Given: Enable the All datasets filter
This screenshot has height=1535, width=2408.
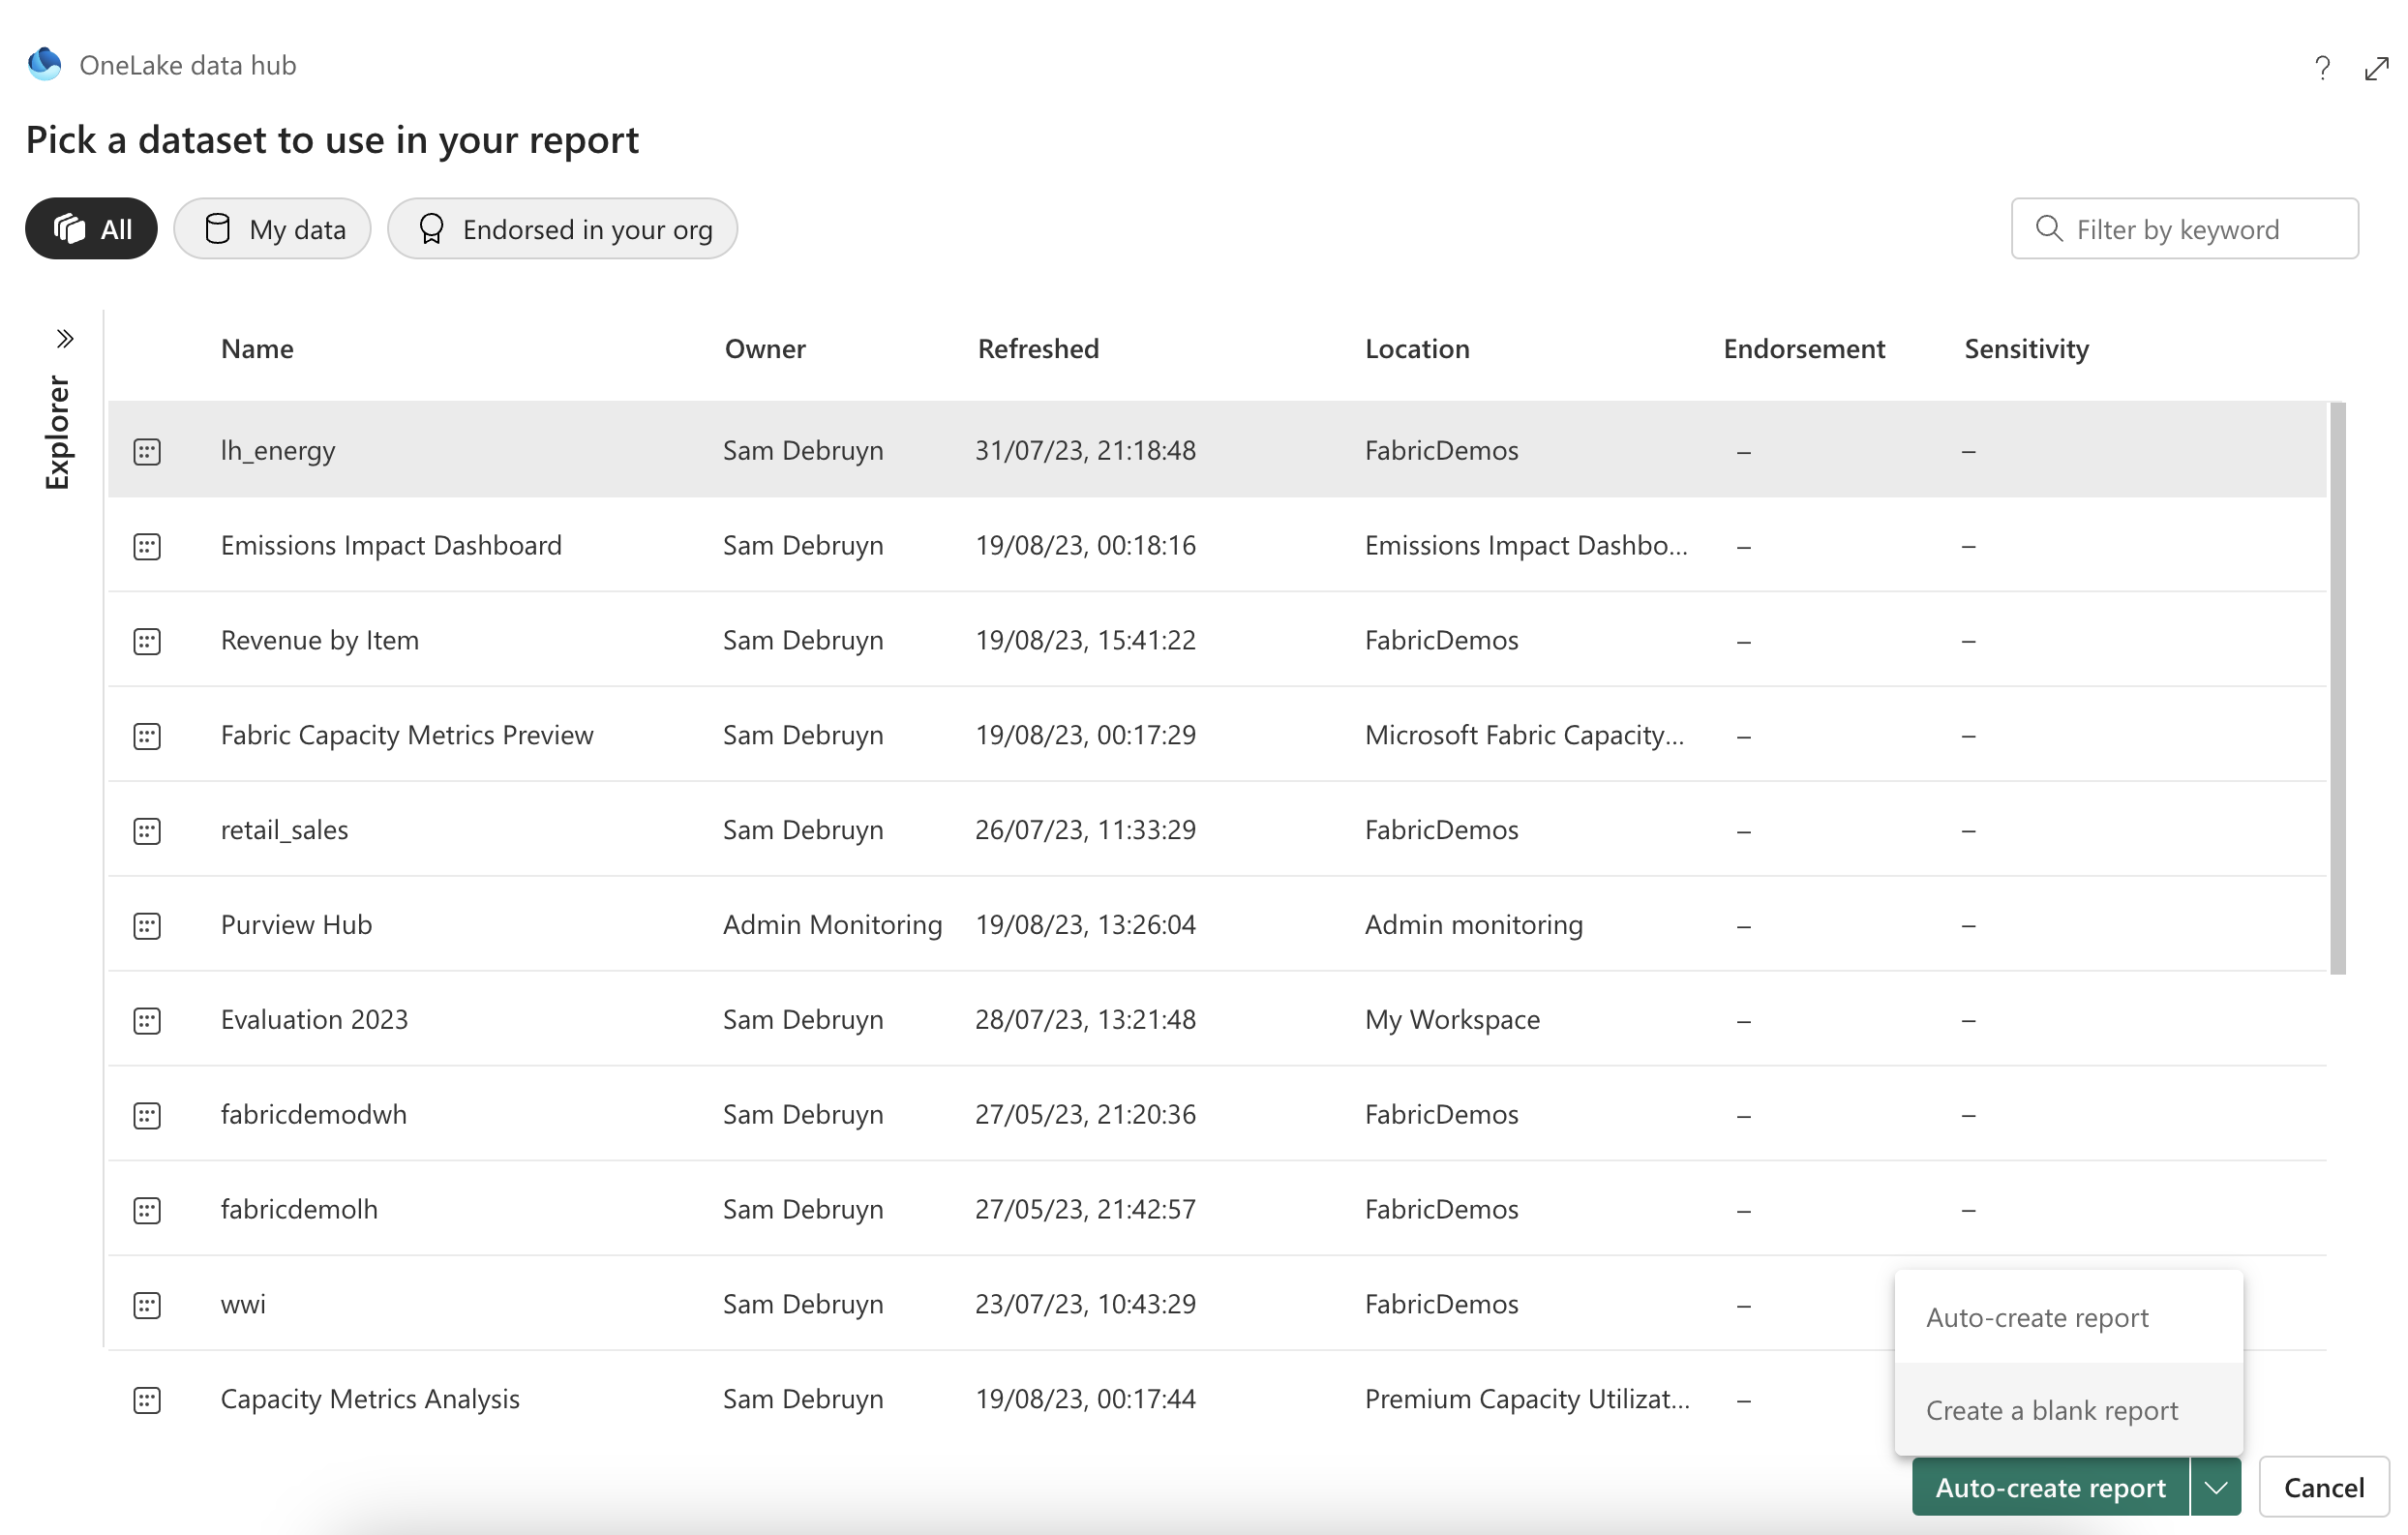Looking at the screenshot, I should tap(91, 228).
